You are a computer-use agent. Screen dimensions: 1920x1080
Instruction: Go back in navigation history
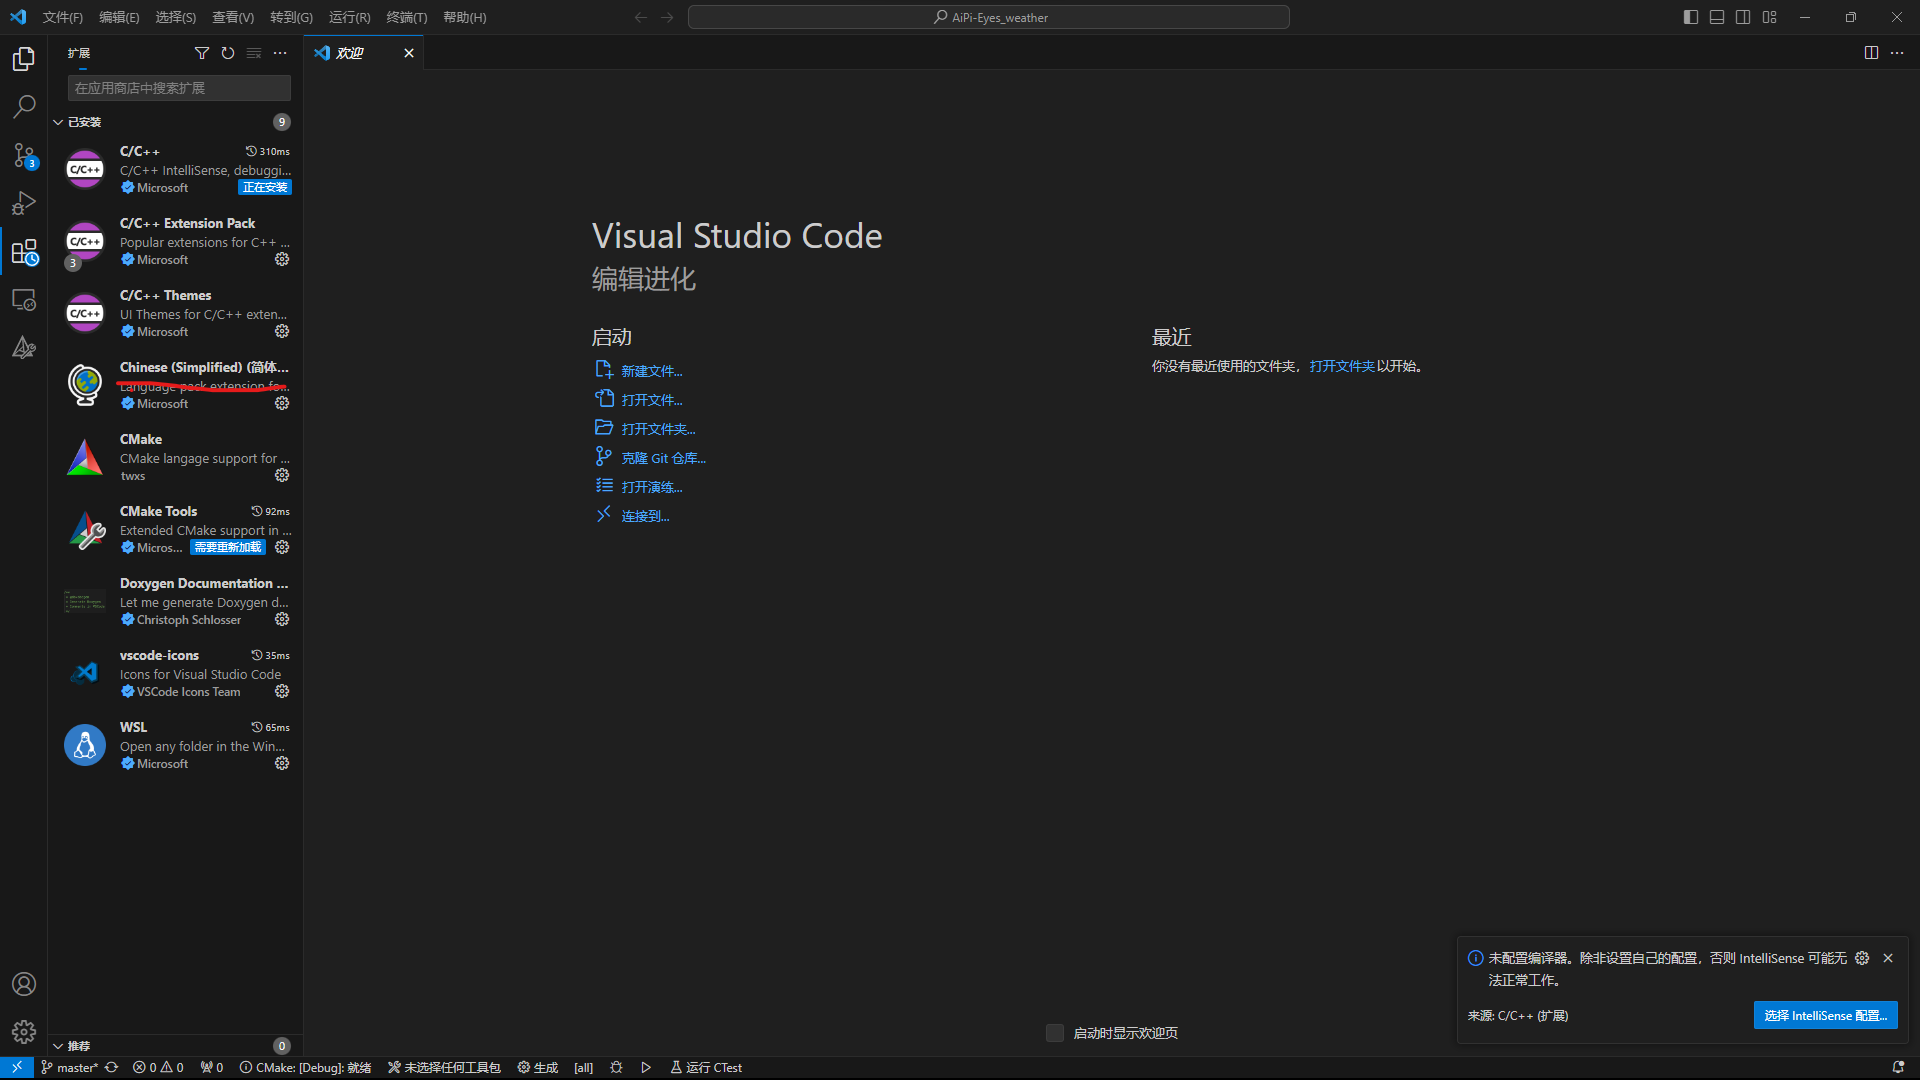[641, 17]
